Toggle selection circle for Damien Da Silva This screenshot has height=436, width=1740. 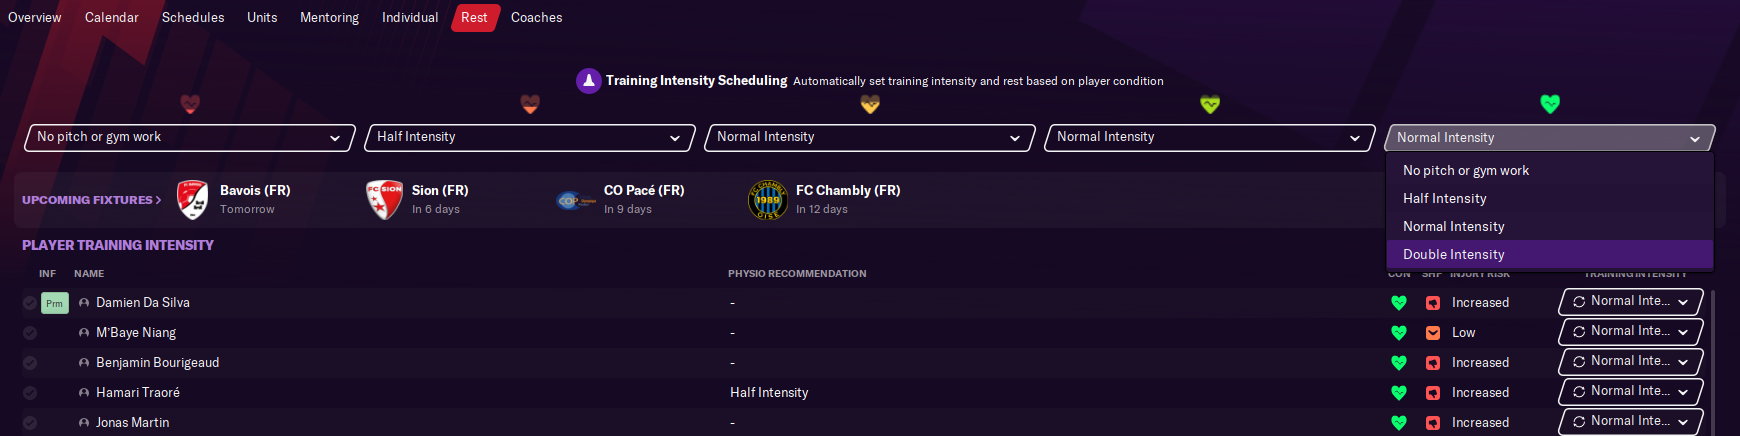pyautogui.click(x=30, y=303)
